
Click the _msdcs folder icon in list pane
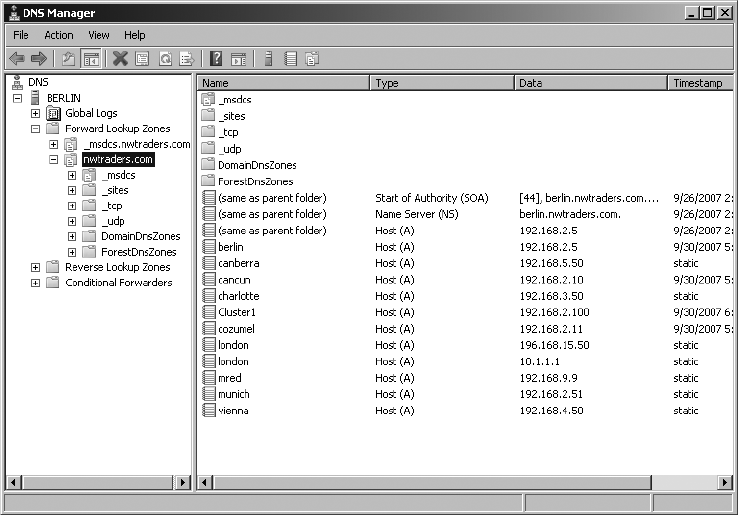[x=208, y=99]
